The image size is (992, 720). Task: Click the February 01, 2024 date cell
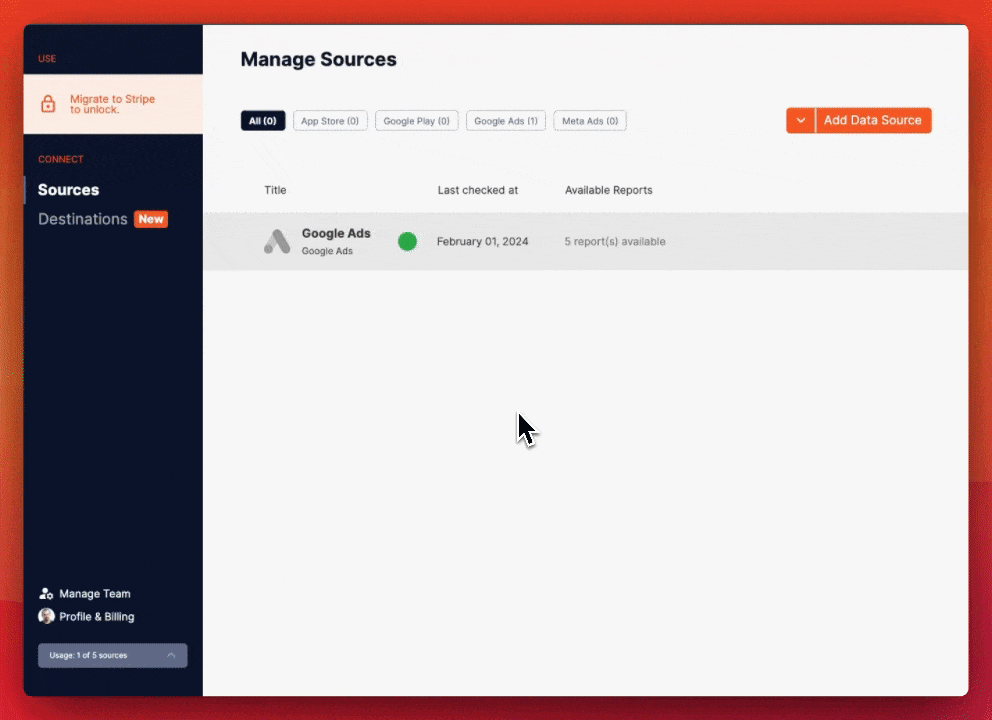(x=482, y=241)
